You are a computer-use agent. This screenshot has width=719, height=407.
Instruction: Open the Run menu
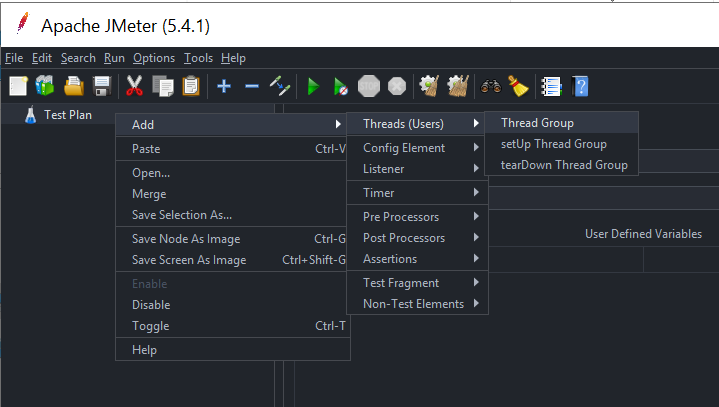pyautogui.click(x=114, y=58)
